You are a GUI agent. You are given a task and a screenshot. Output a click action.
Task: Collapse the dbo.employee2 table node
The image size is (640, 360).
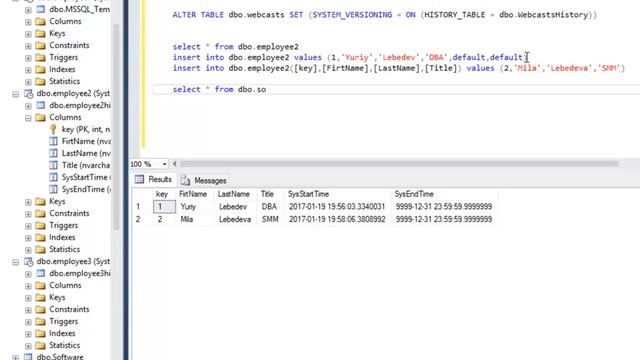click(16, 94)
